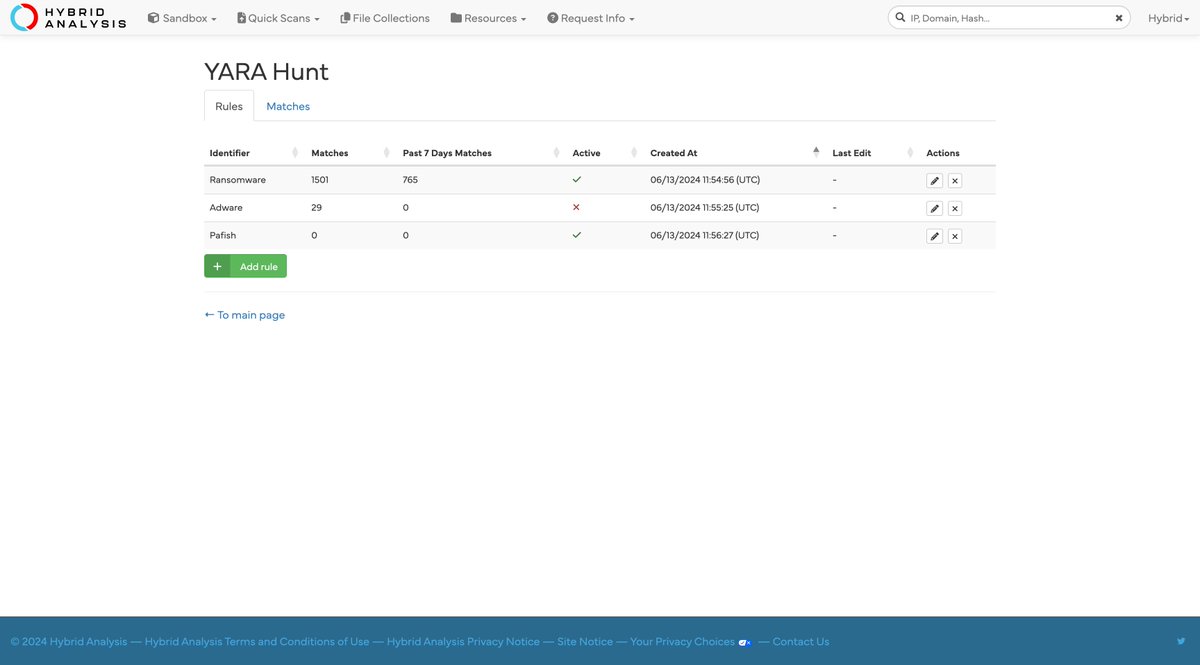Open Your Privacy Choices link
This screenshot has width=1200, height=665.
pyautogui.click(x=682, y=642)
